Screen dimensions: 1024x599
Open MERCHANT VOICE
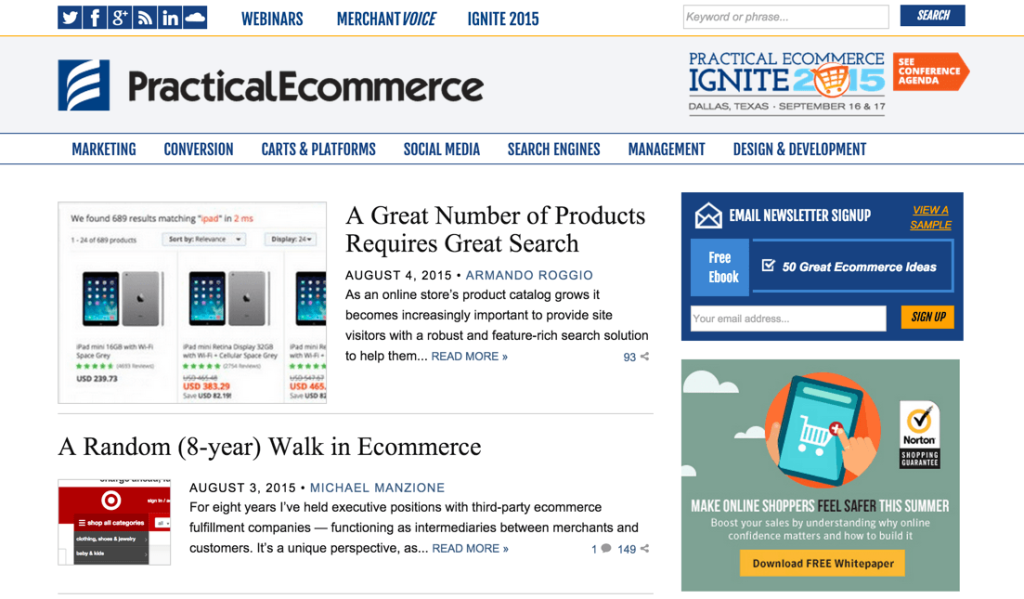click(386, 17)
